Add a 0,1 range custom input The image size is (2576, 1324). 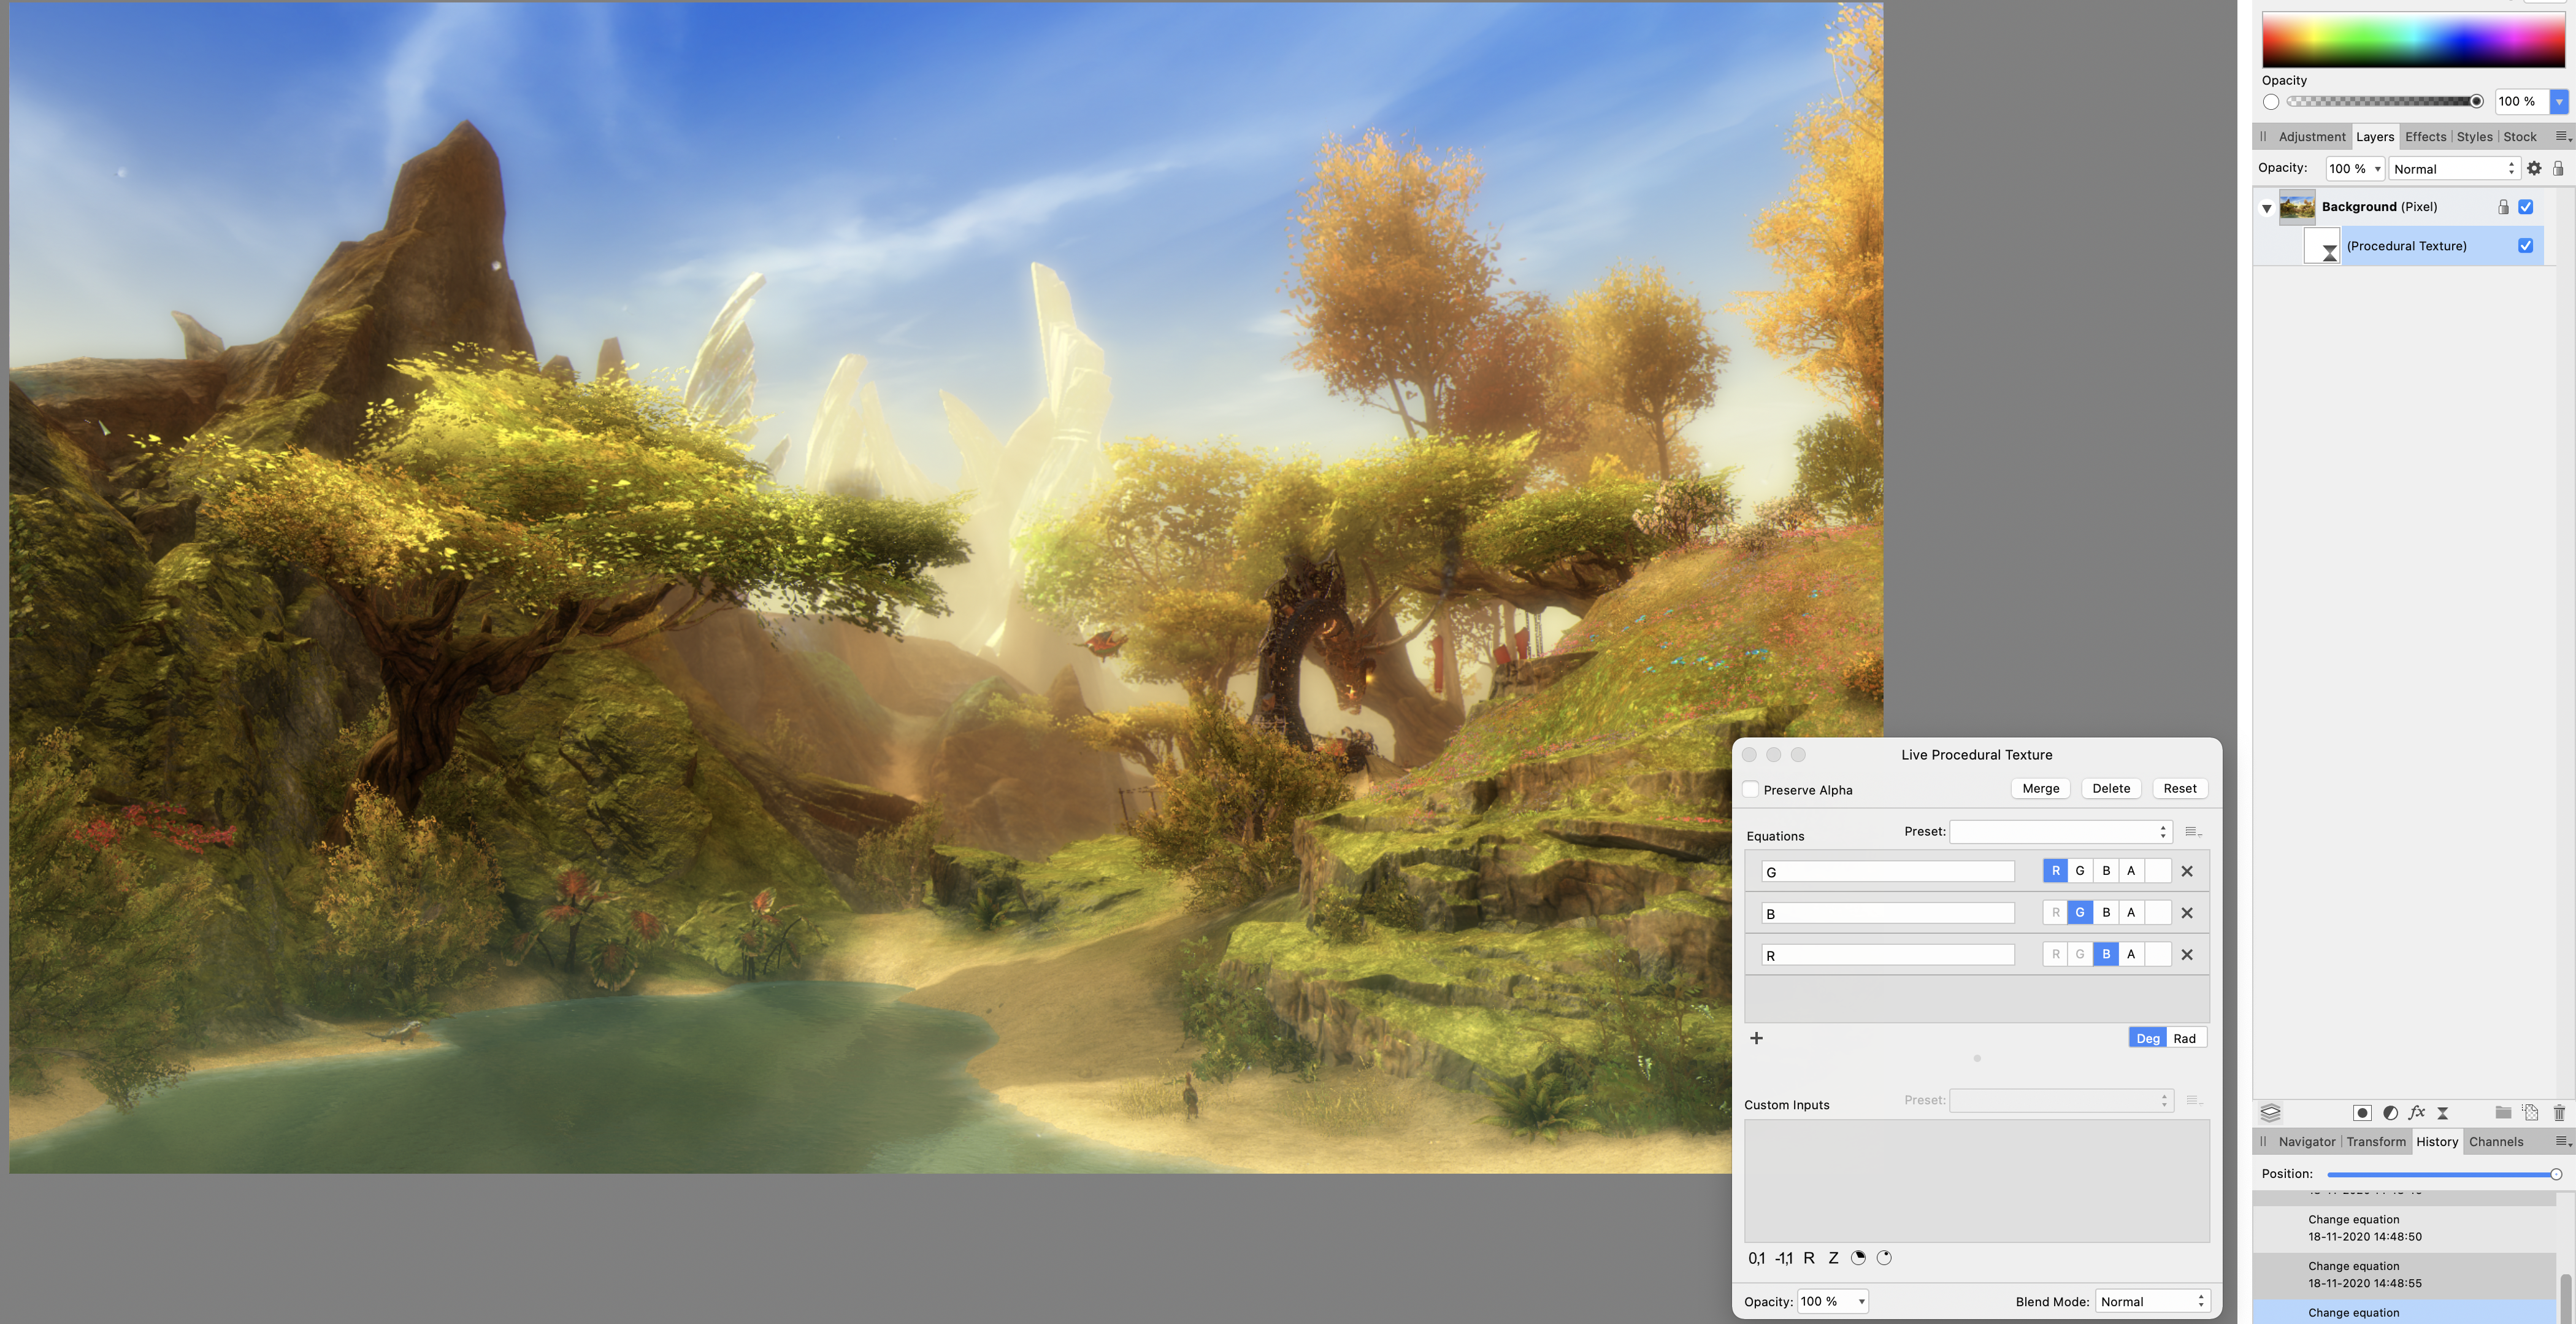pos(1757,1258)
